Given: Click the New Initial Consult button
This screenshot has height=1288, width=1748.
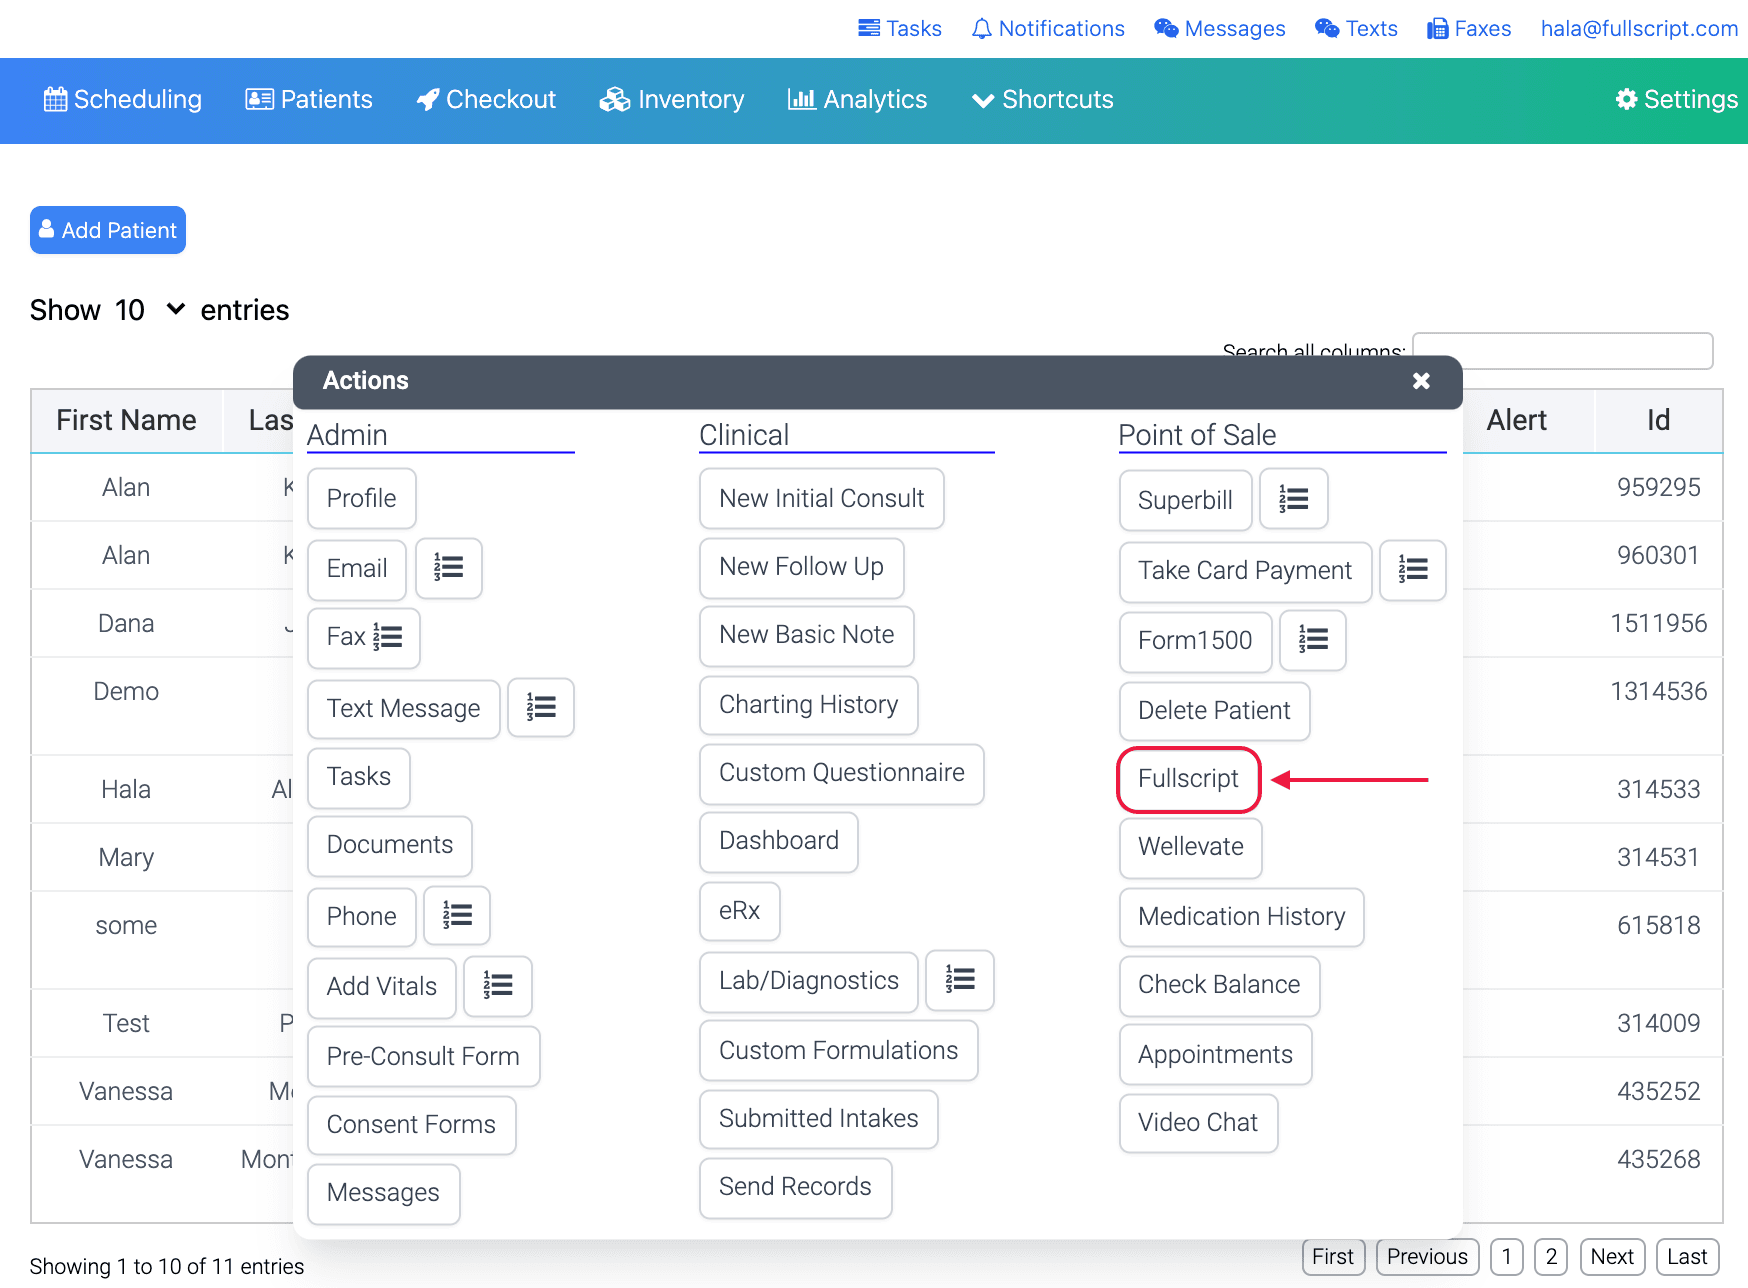Looking at the screenshot, I should click(822, 498).
